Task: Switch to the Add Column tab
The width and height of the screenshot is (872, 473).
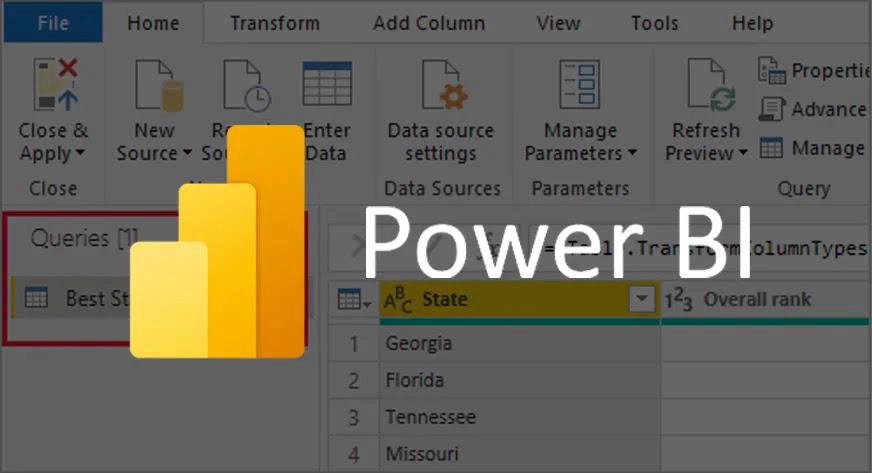Action: click(x=427, y=22)
